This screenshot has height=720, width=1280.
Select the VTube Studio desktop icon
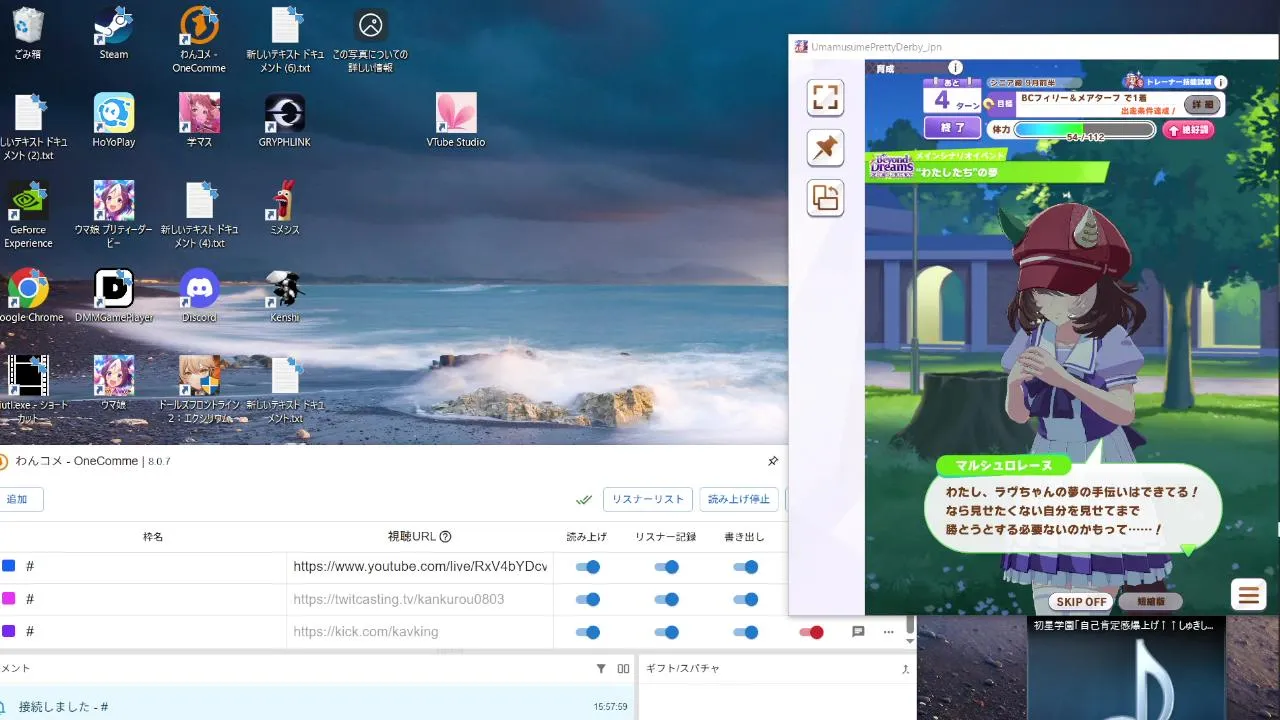(x=456, y=121)
